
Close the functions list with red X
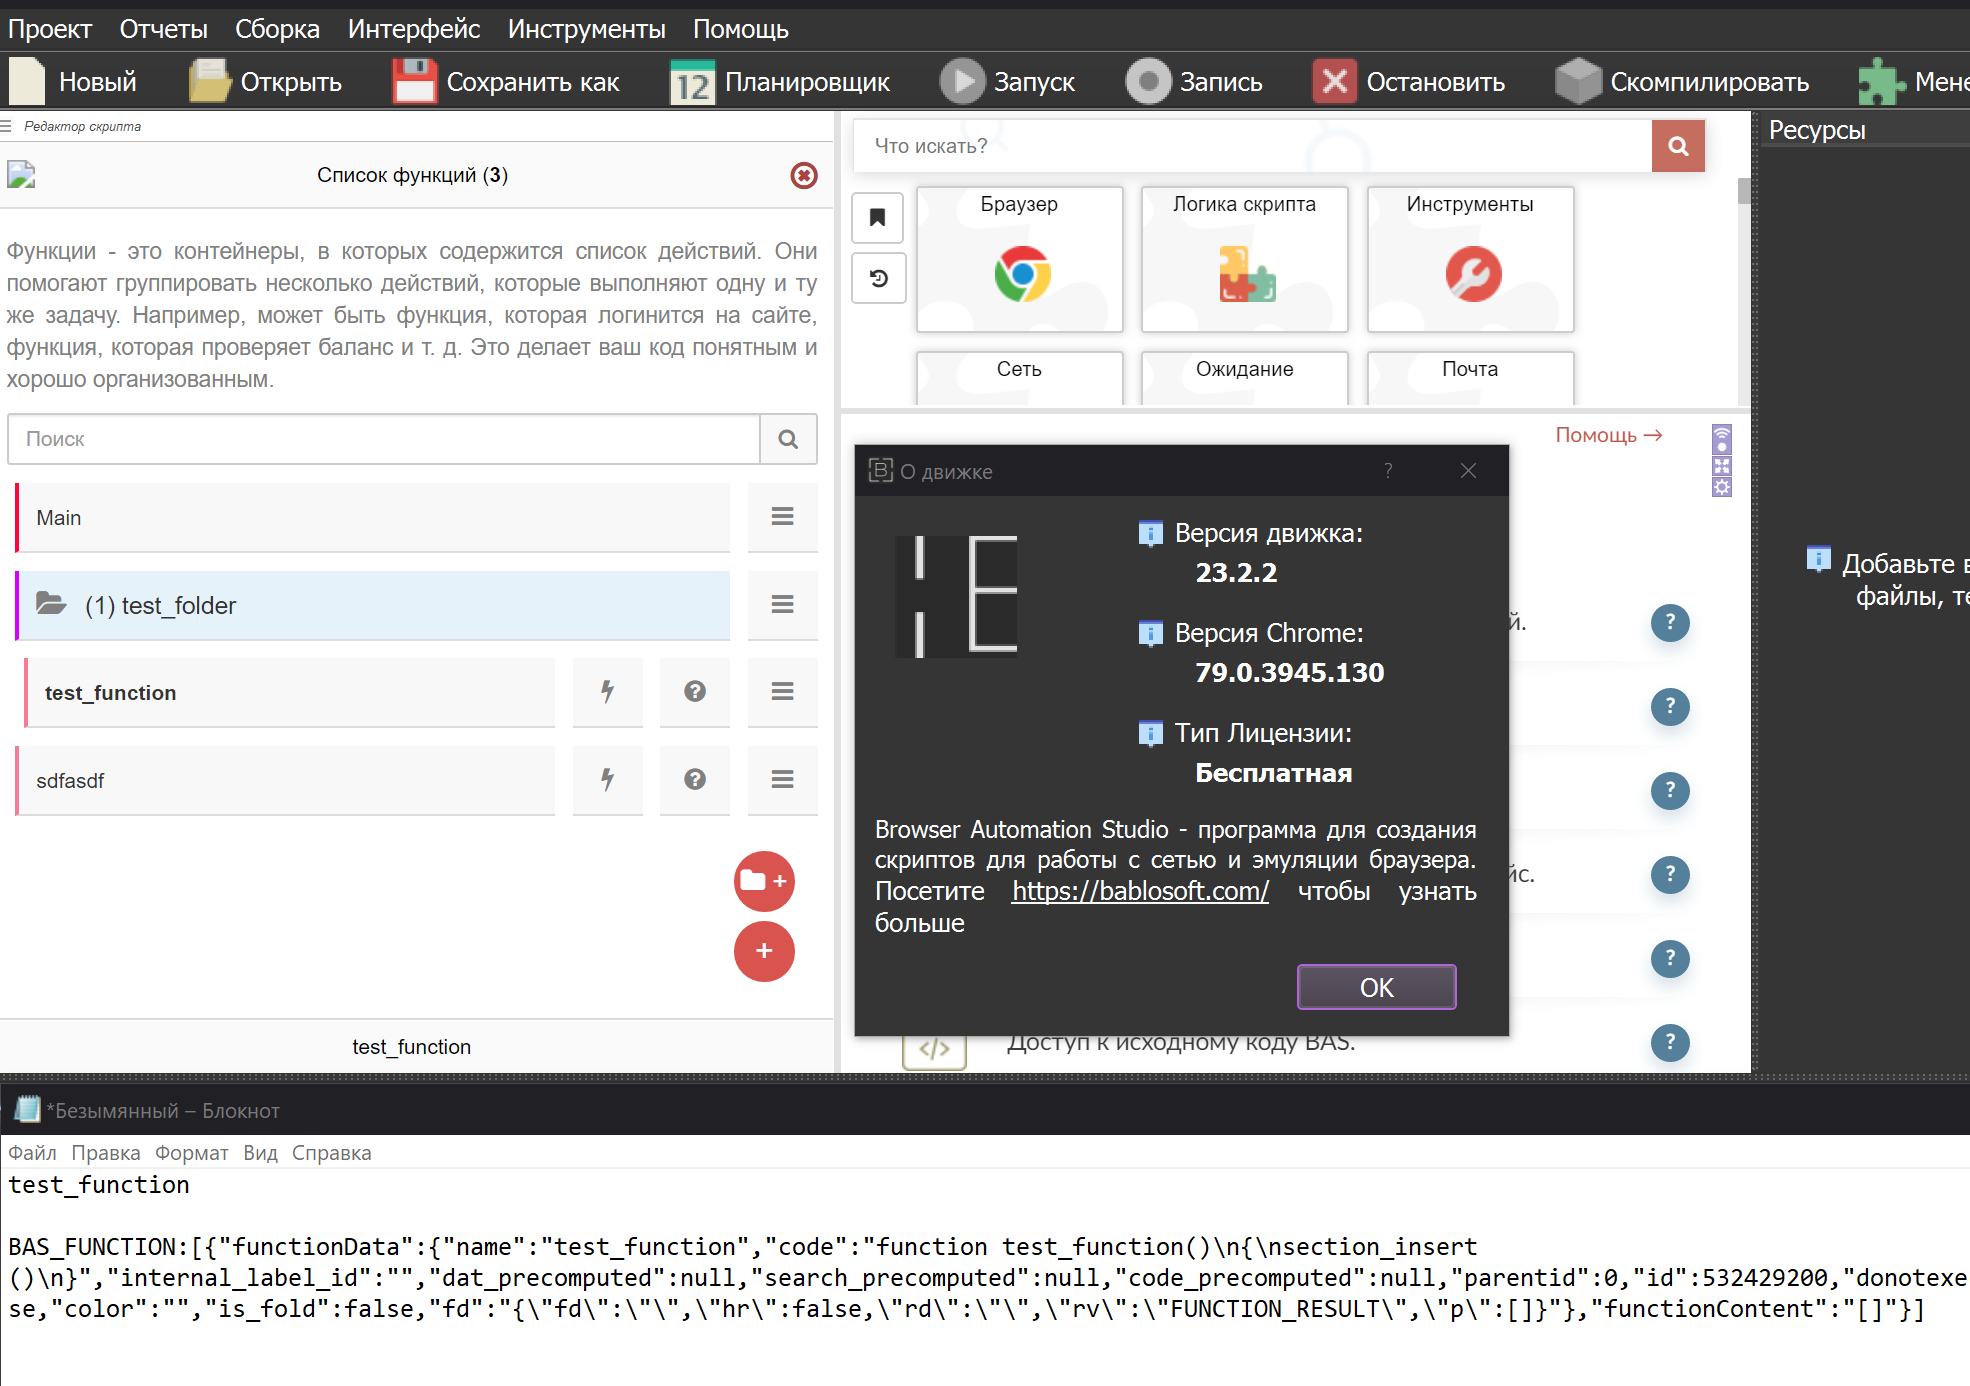803,176
